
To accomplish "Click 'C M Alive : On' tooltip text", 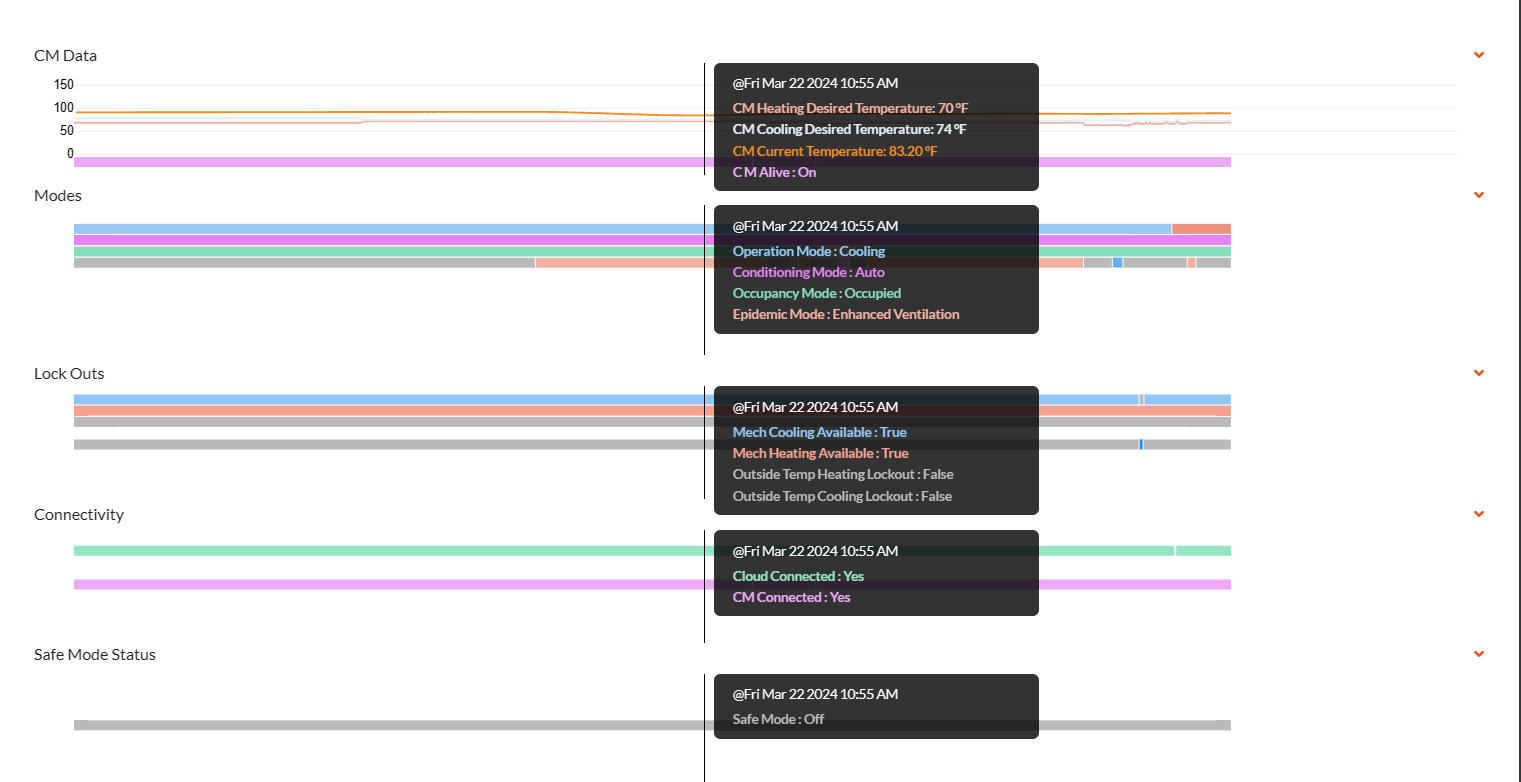I will (774, 172).
